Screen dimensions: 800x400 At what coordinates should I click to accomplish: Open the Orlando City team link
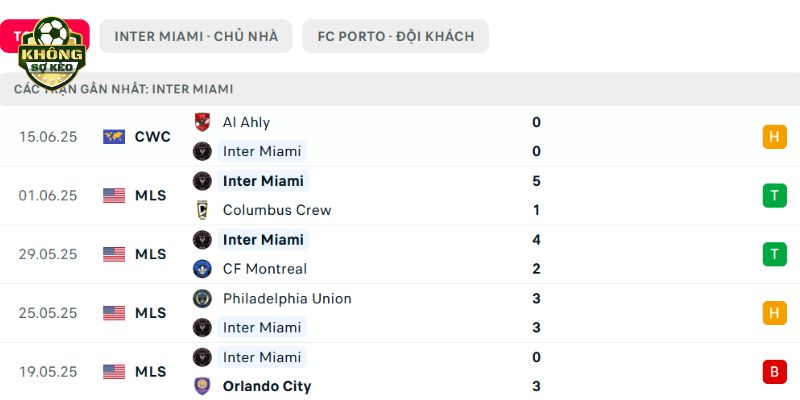[267, 386]
